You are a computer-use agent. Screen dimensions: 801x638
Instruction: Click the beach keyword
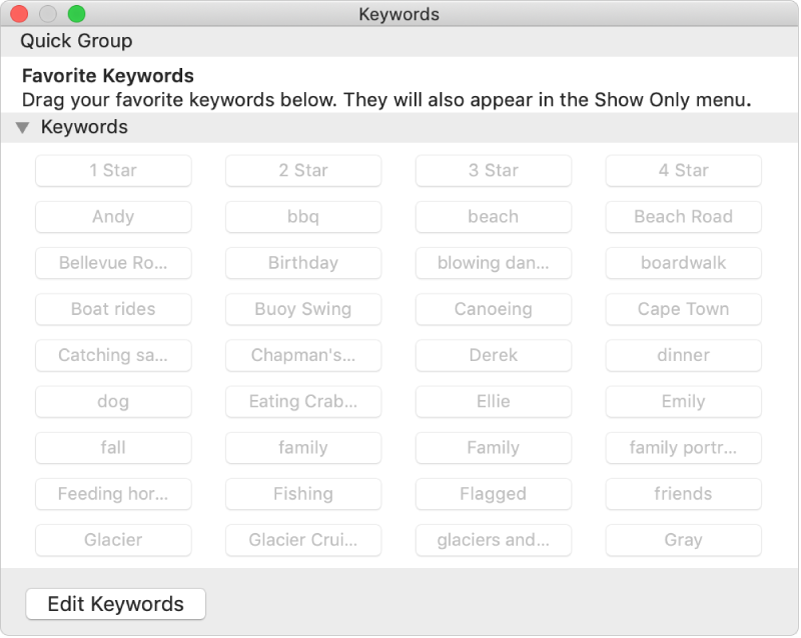[x=493, y=216]
